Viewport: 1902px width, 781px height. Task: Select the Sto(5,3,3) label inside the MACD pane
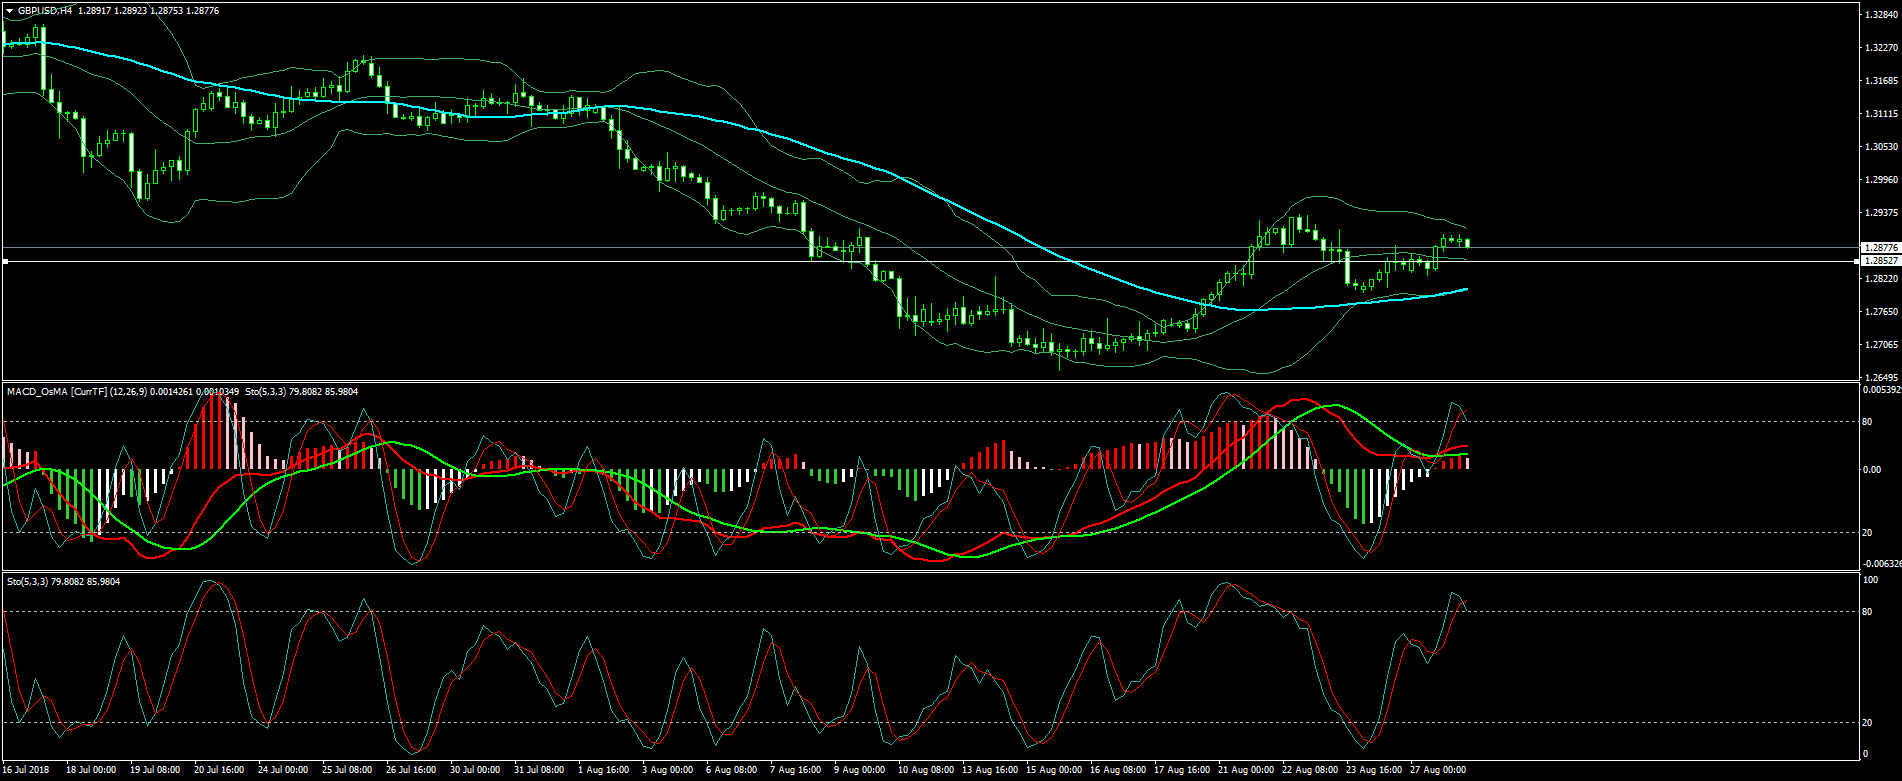267,392
